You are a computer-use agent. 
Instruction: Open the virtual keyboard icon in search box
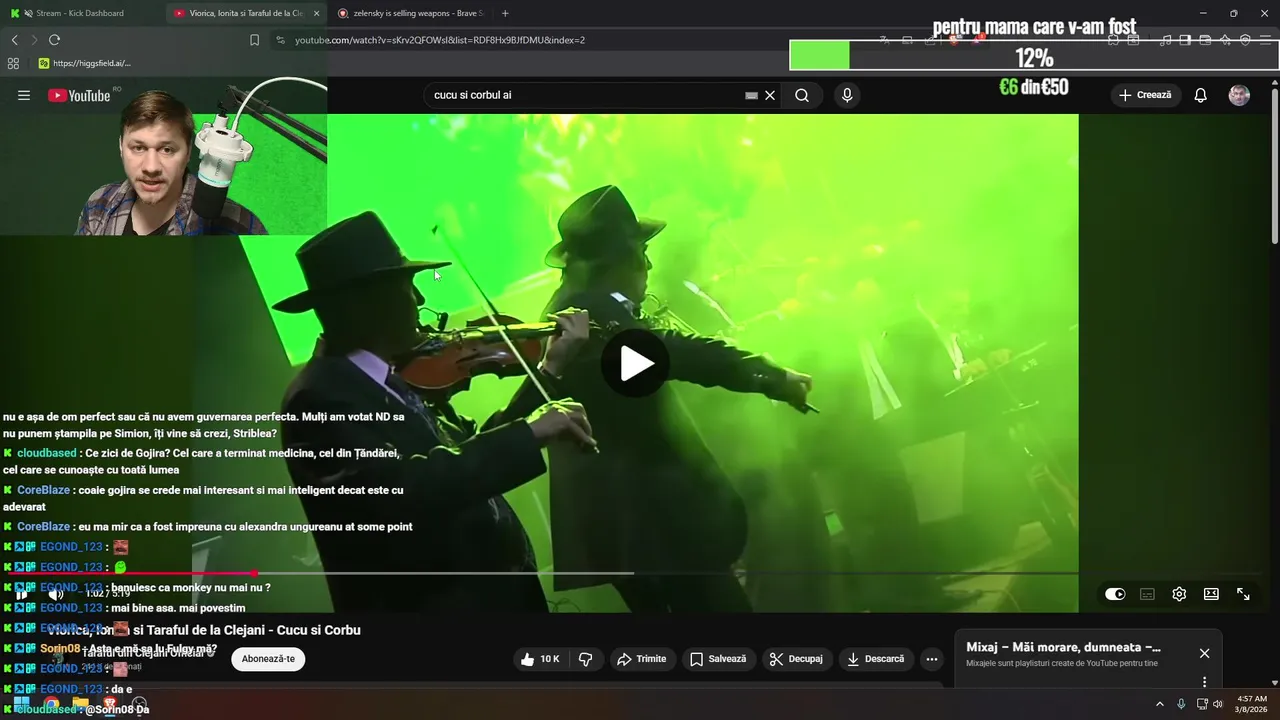coord(751,95)
